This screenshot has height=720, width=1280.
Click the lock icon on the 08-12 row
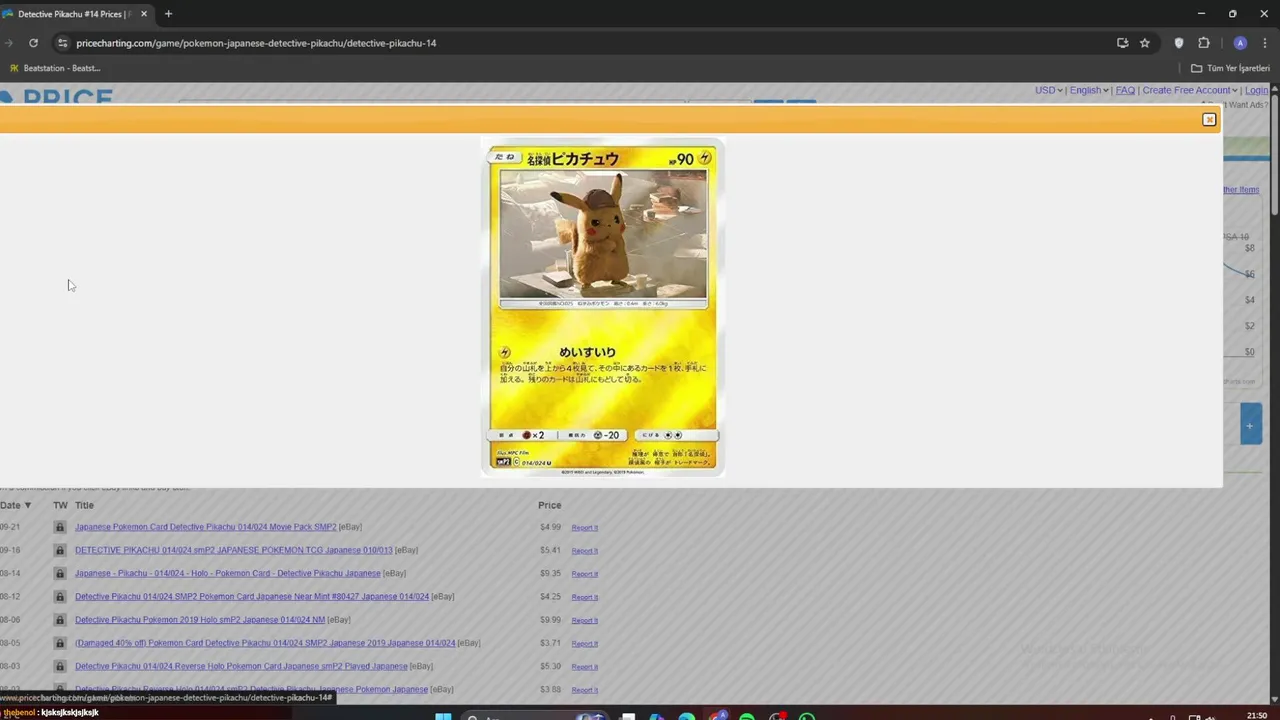60,597
